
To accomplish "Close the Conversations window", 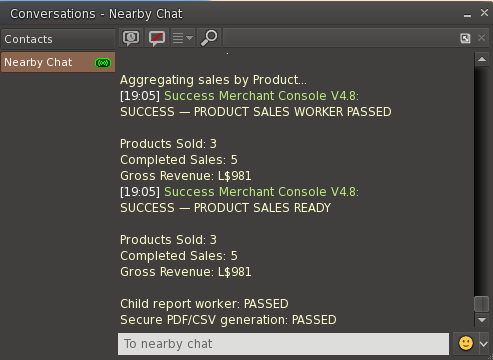I will pos(484,13).
